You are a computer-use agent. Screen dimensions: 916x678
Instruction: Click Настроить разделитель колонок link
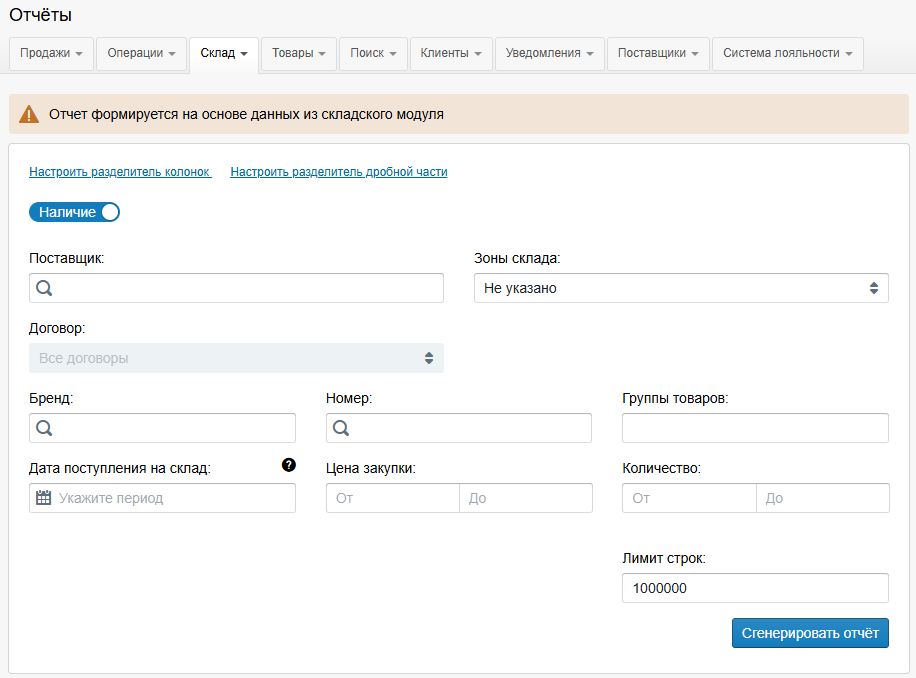click(x=119, y=172)
